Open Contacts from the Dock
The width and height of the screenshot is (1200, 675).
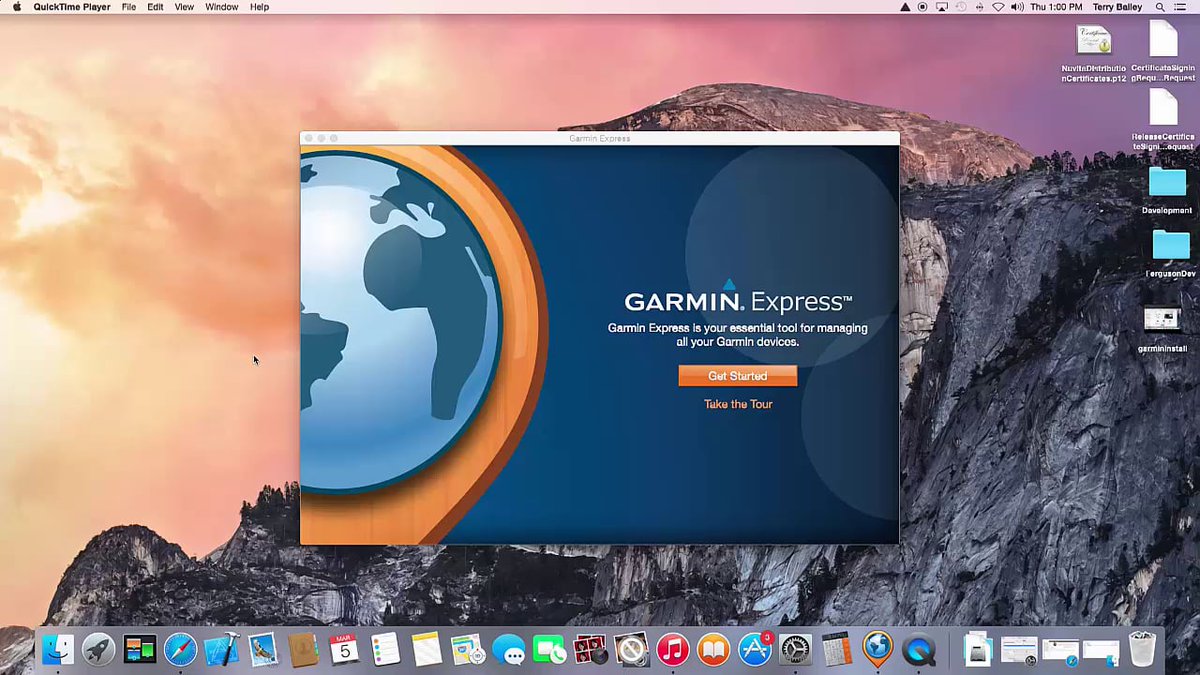pos(304,650)
